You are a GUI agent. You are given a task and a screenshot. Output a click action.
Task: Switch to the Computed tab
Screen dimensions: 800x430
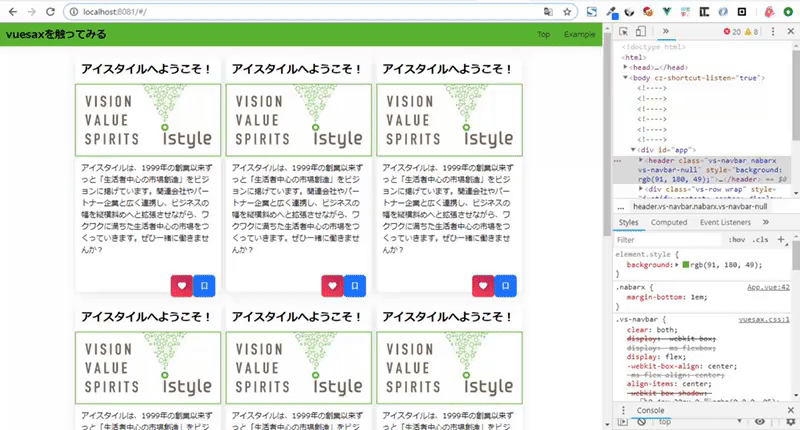pos(669,222)
